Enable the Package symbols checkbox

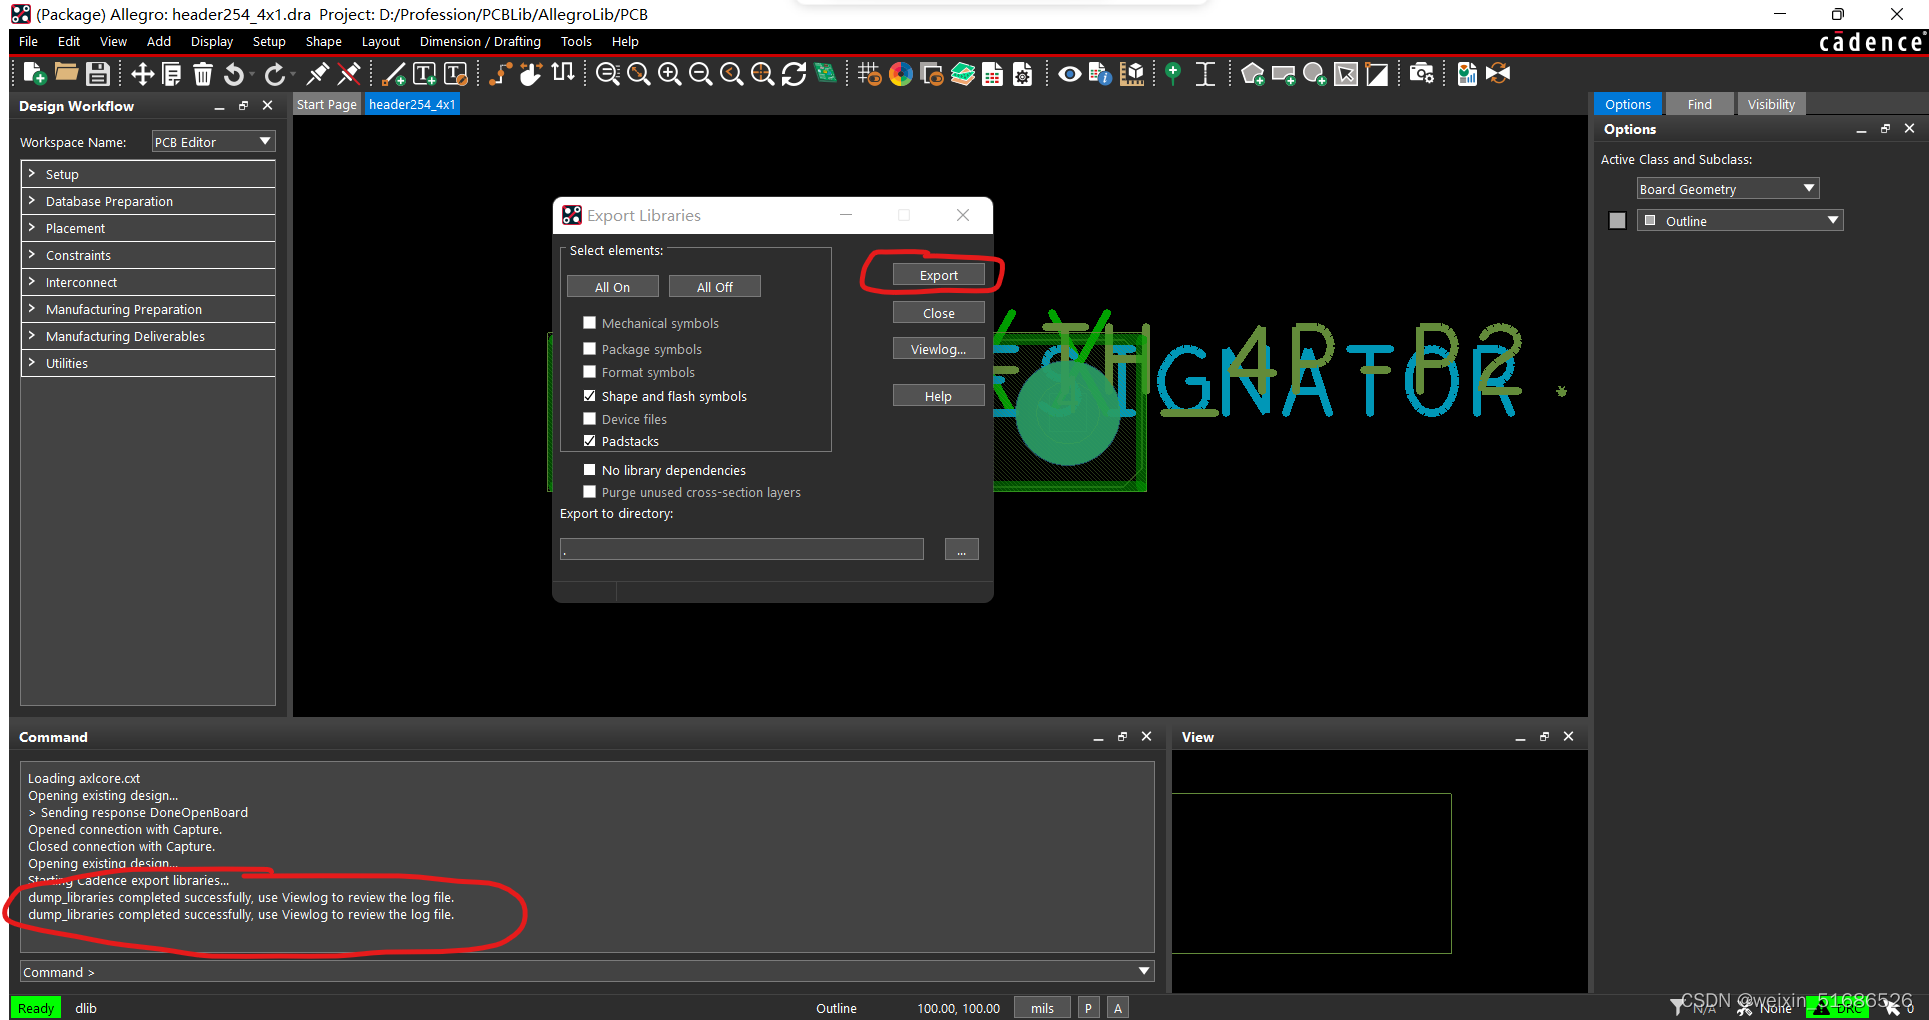pyautogui.click(x=590, y=349)
